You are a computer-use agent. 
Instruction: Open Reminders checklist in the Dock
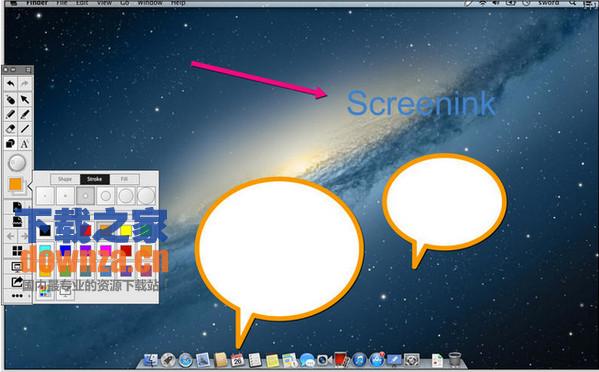pyautogui.click(x=255, y=359)
